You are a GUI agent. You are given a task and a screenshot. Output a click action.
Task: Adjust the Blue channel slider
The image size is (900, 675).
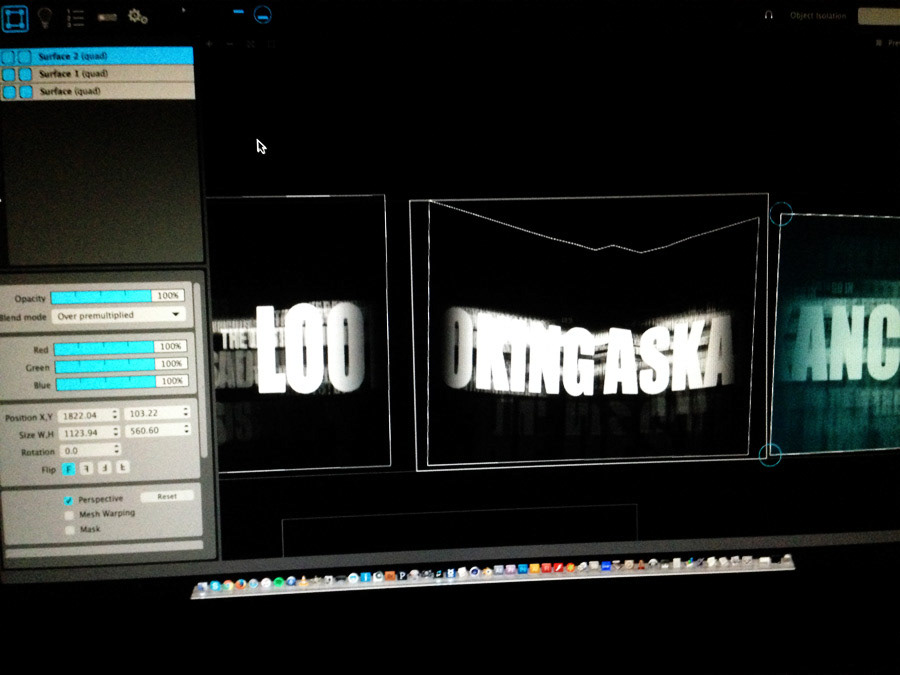click(106, 382)
